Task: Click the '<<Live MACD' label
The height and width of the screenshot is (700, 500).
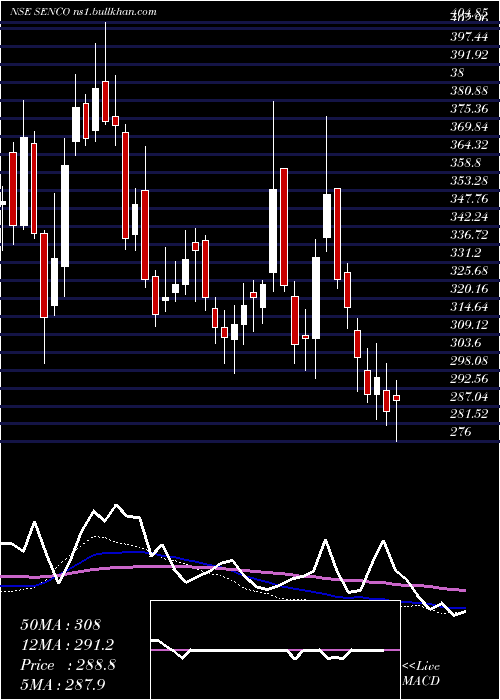Action: tap(421, 674)
